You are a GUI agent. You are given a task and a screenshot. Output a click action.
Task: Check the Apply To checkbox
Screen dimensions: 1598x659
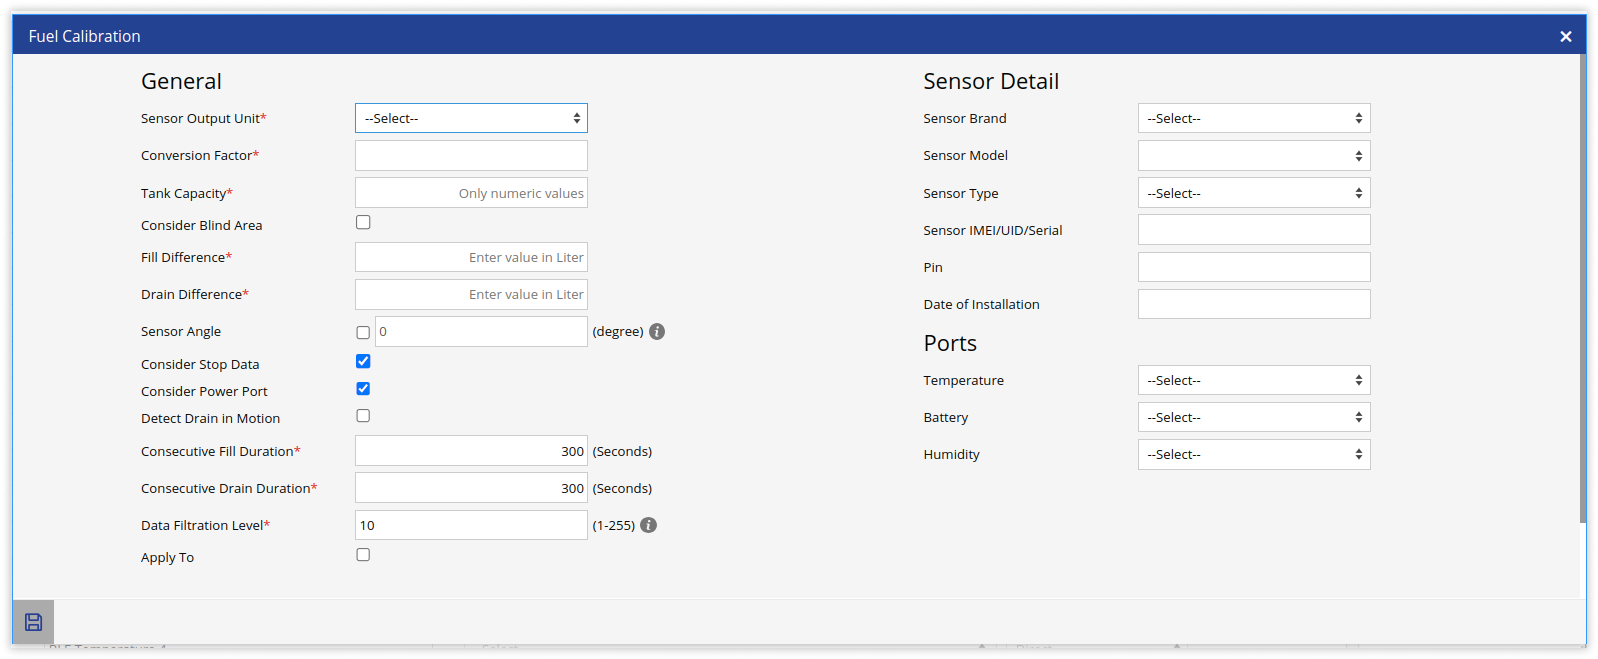363,555
